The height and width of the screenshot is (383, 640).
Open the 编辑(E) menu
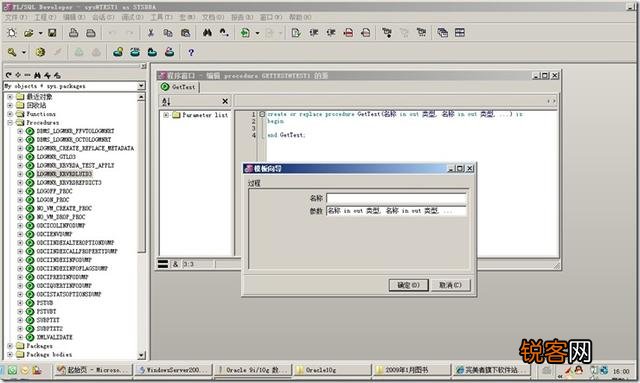74,17
